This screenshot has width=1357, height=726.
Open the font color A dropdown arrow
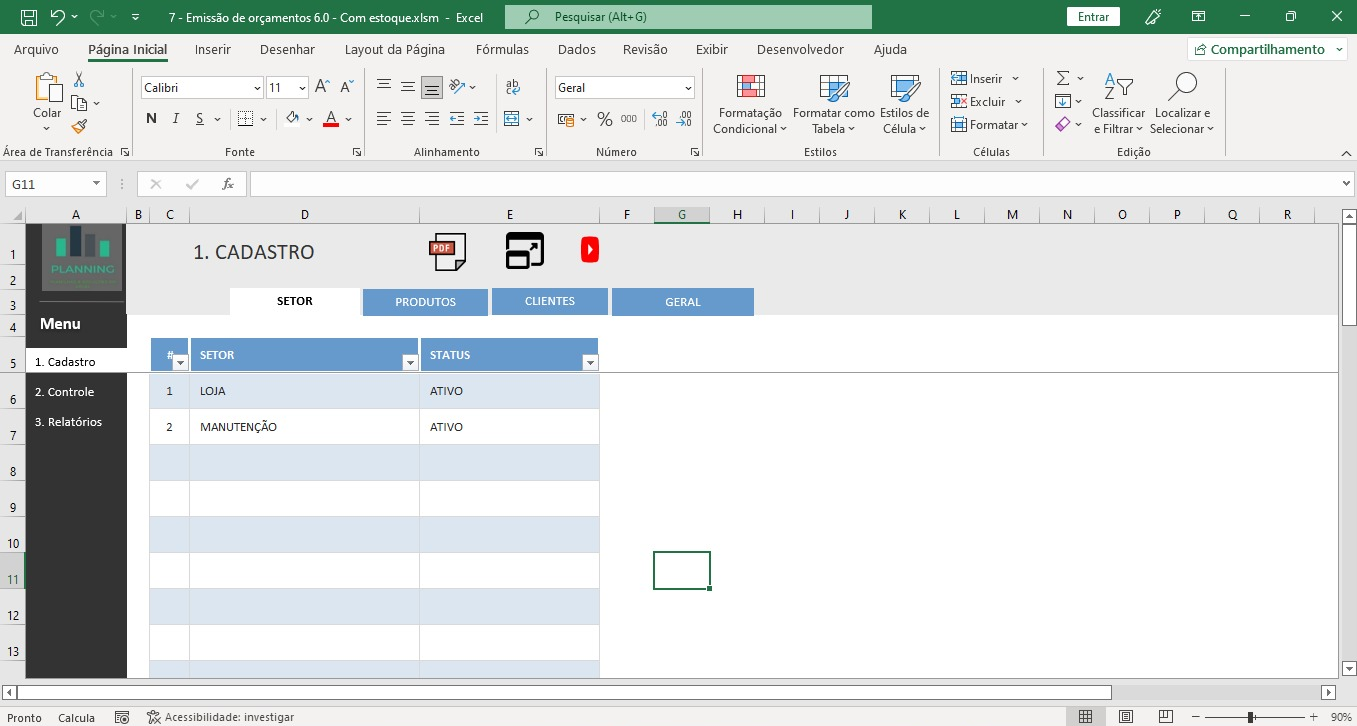point(348,119)
